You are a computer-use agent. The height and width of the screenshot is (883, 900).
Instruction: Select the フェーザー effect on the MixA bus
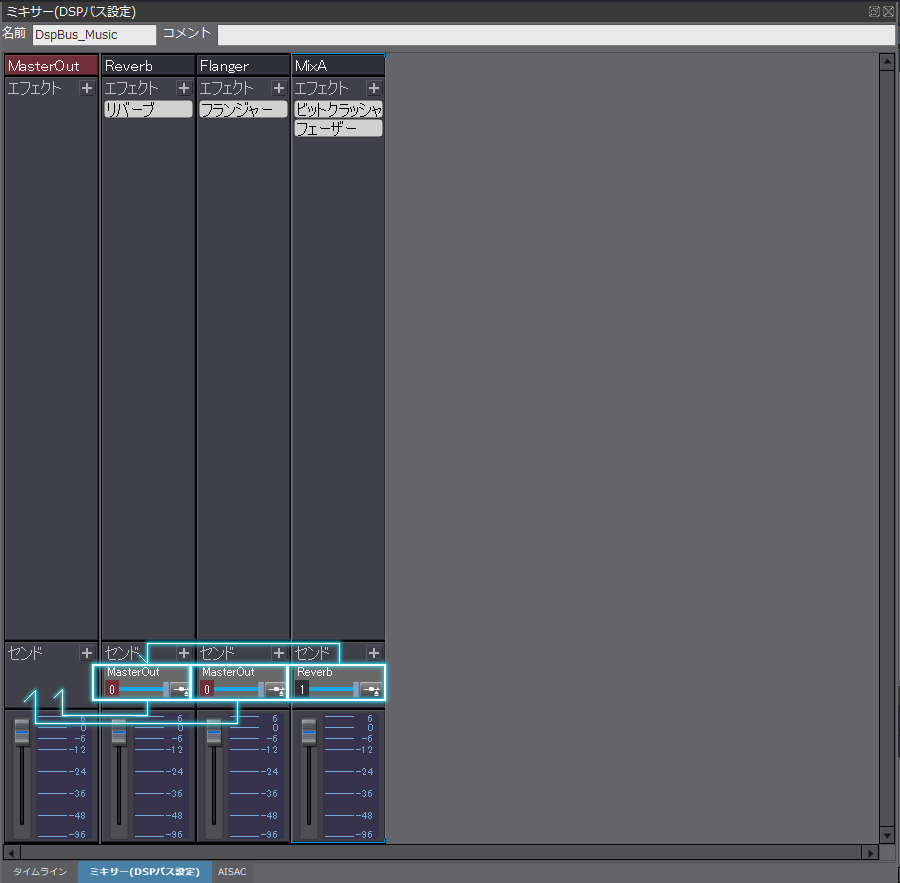coord(339,128)
